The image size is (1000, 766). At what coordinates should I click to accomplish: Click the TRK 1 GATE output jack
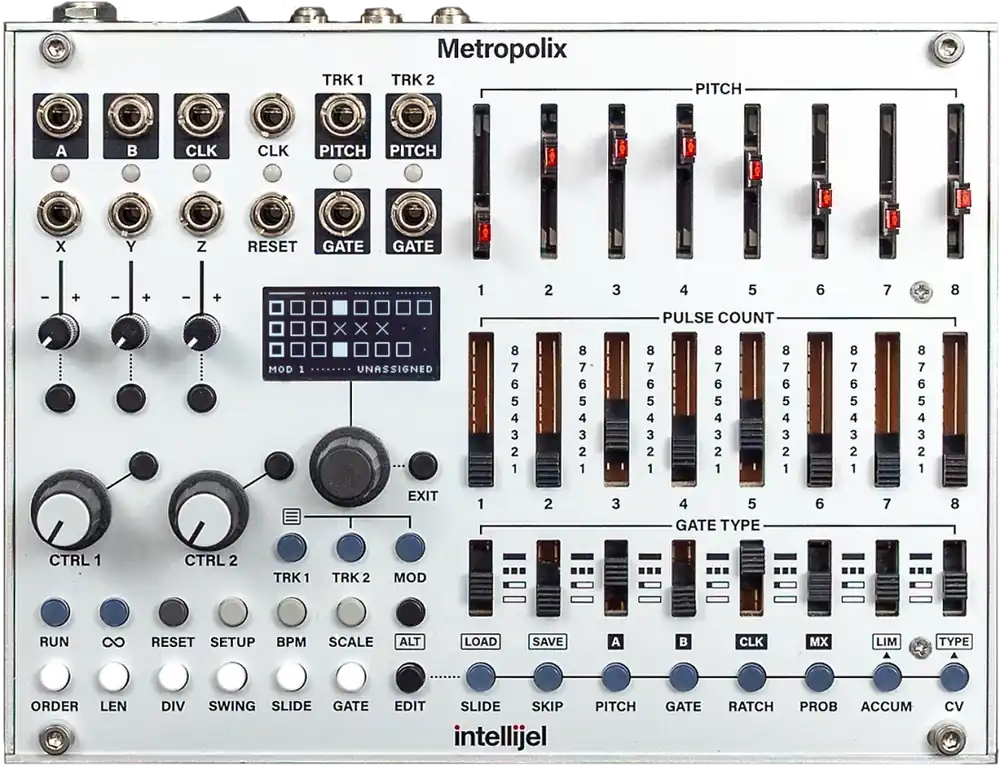tap(342, 214)
